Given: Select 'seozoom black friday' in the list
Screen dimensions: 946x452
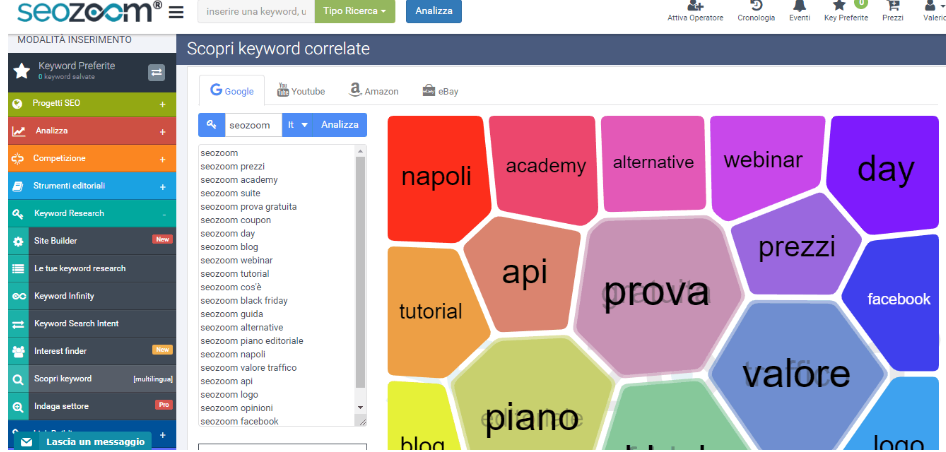Looking at the screenshot, I should tap(244, 301).
